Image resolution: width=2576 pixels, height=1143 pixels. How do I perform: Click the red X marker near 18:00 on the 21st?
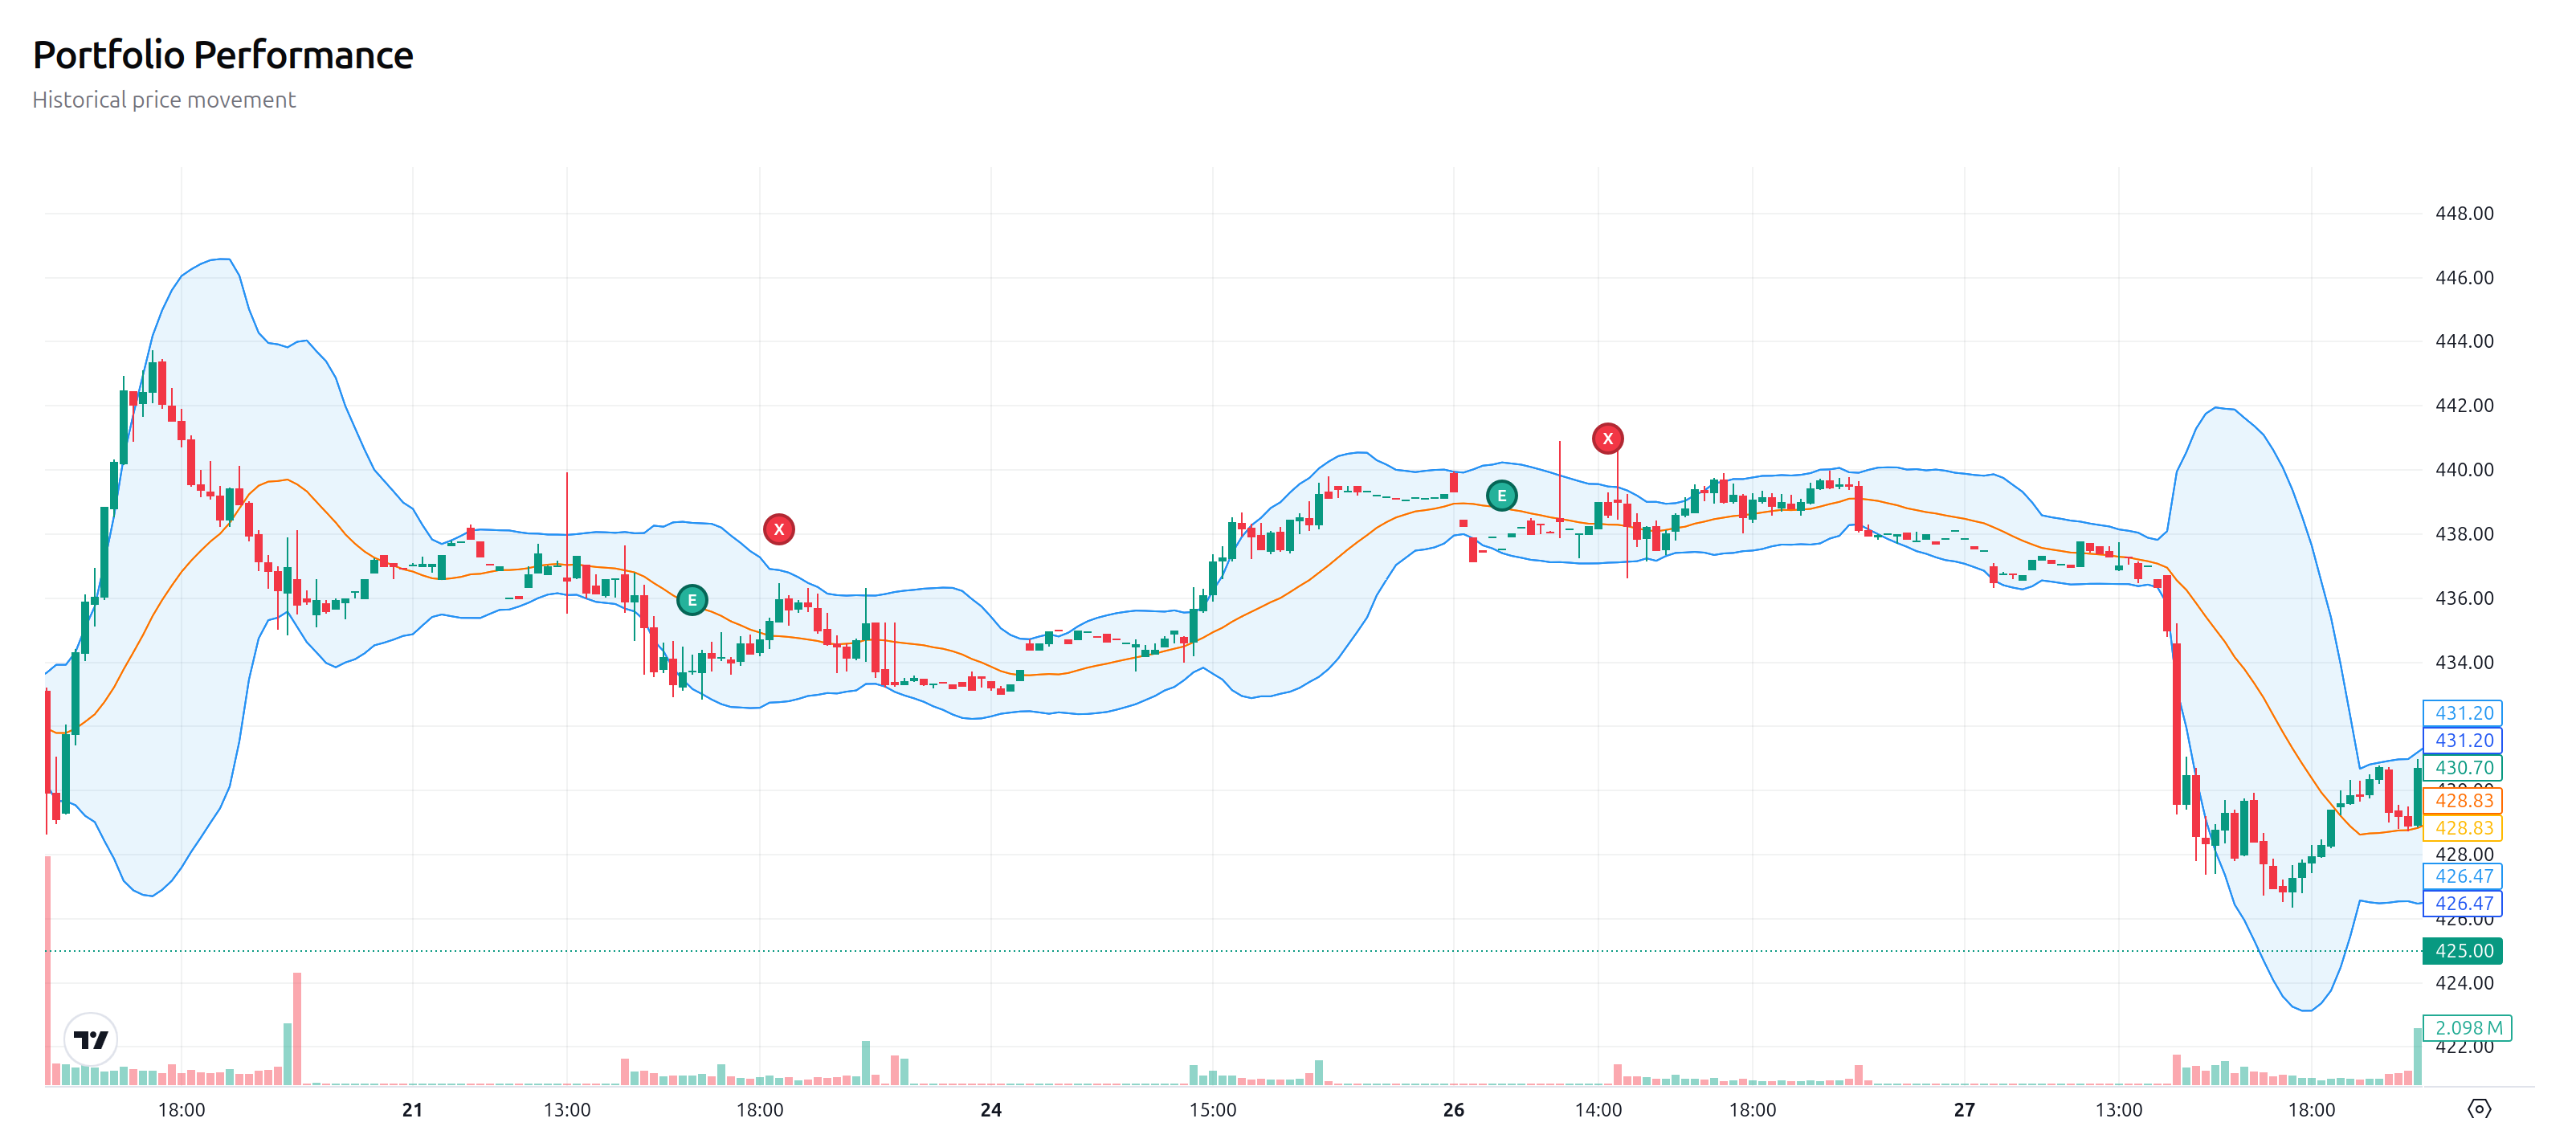pos(779,529)
